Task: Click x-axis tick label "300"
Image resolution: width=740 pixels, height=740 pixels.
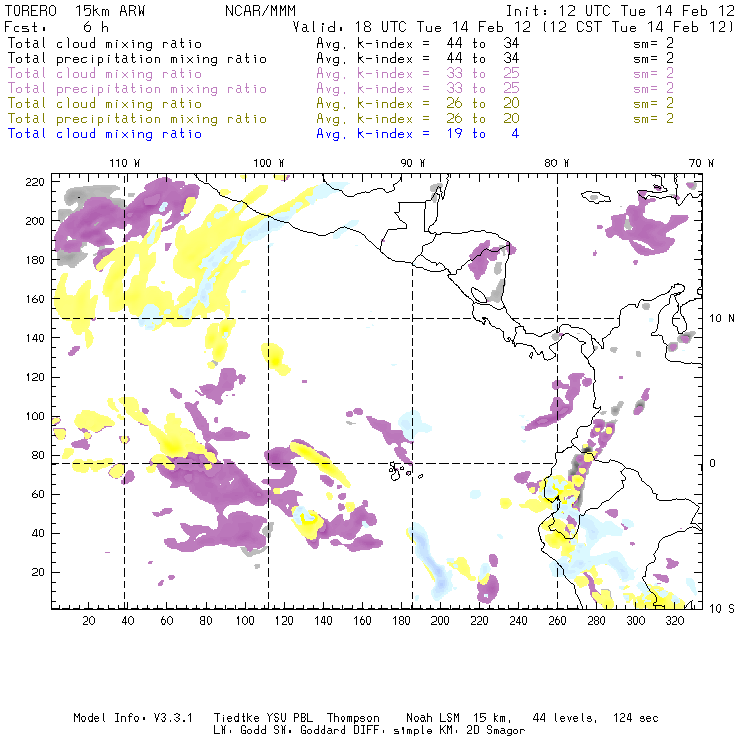Action: click(636, 621)
